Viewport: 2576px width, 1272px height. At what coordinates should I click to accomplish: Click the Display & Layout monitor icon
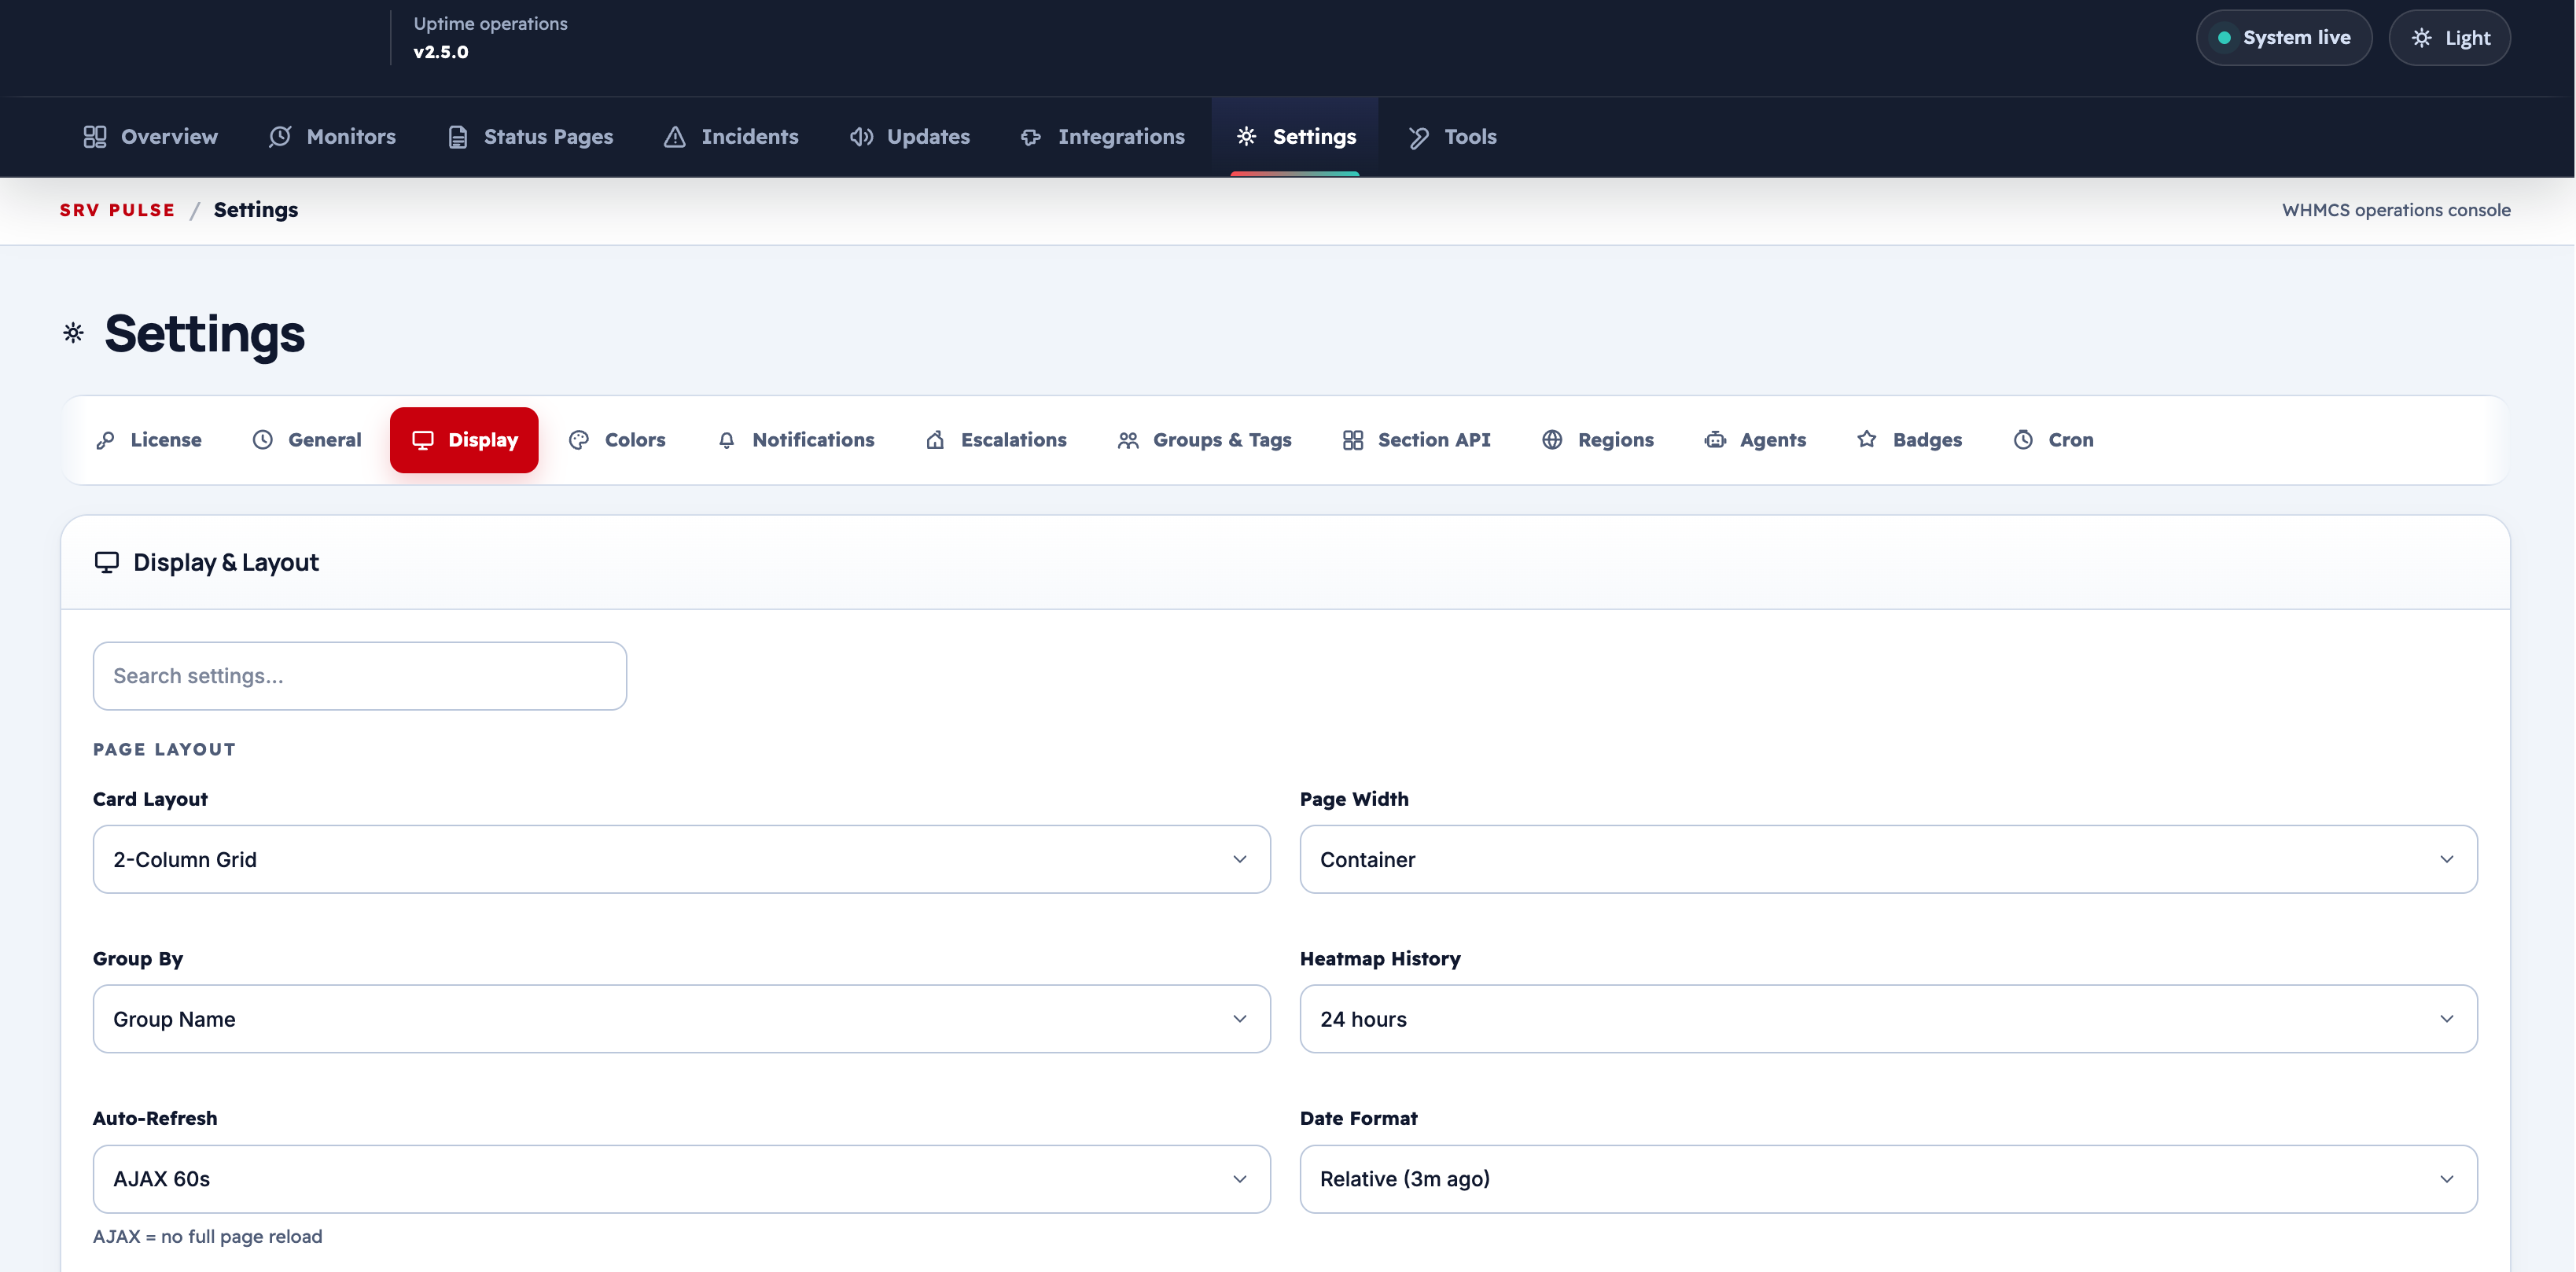pyautogui.click(x=106, y=562)
